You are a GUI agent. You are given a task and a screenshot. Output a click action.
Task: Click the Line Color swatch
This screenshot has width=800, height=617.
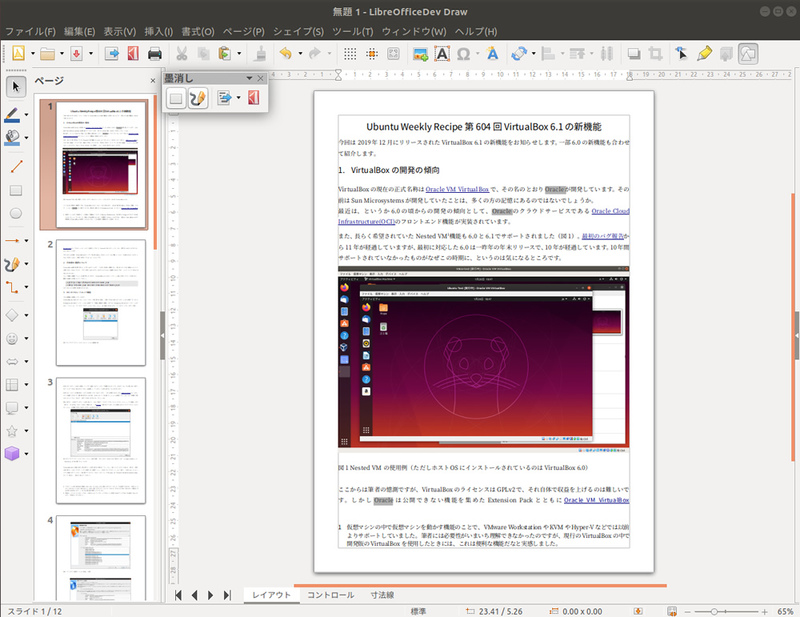12,115
